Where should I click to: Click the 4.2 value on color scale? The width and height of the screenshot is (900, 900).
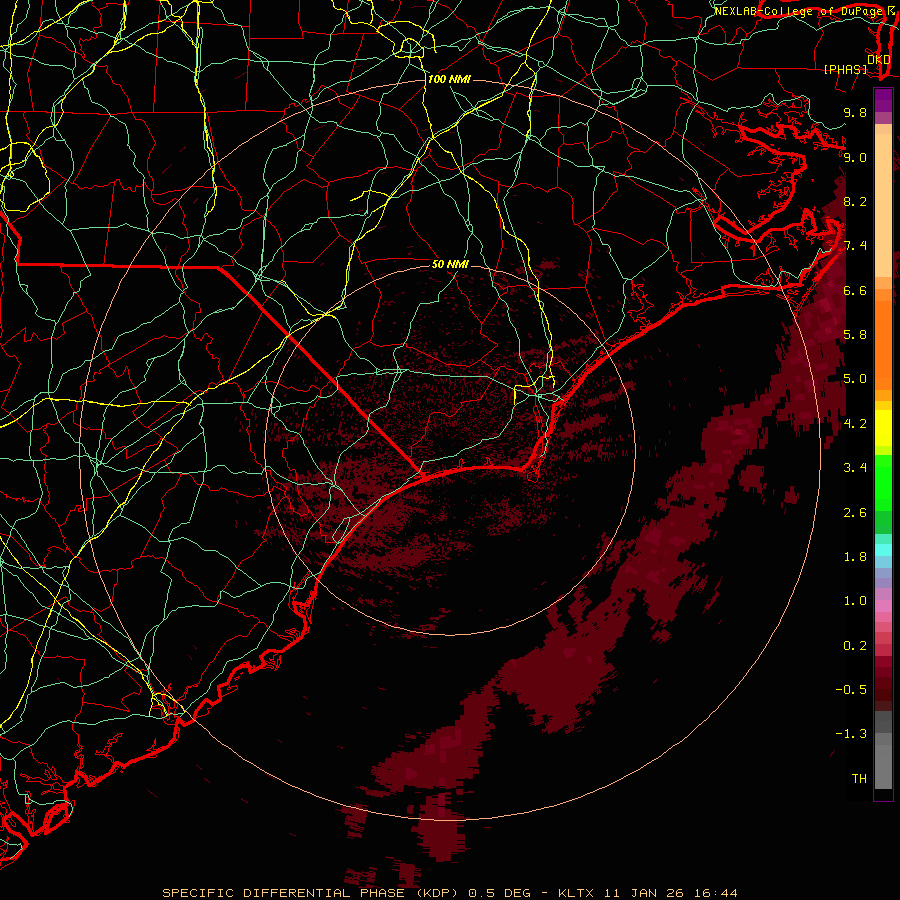855,424
